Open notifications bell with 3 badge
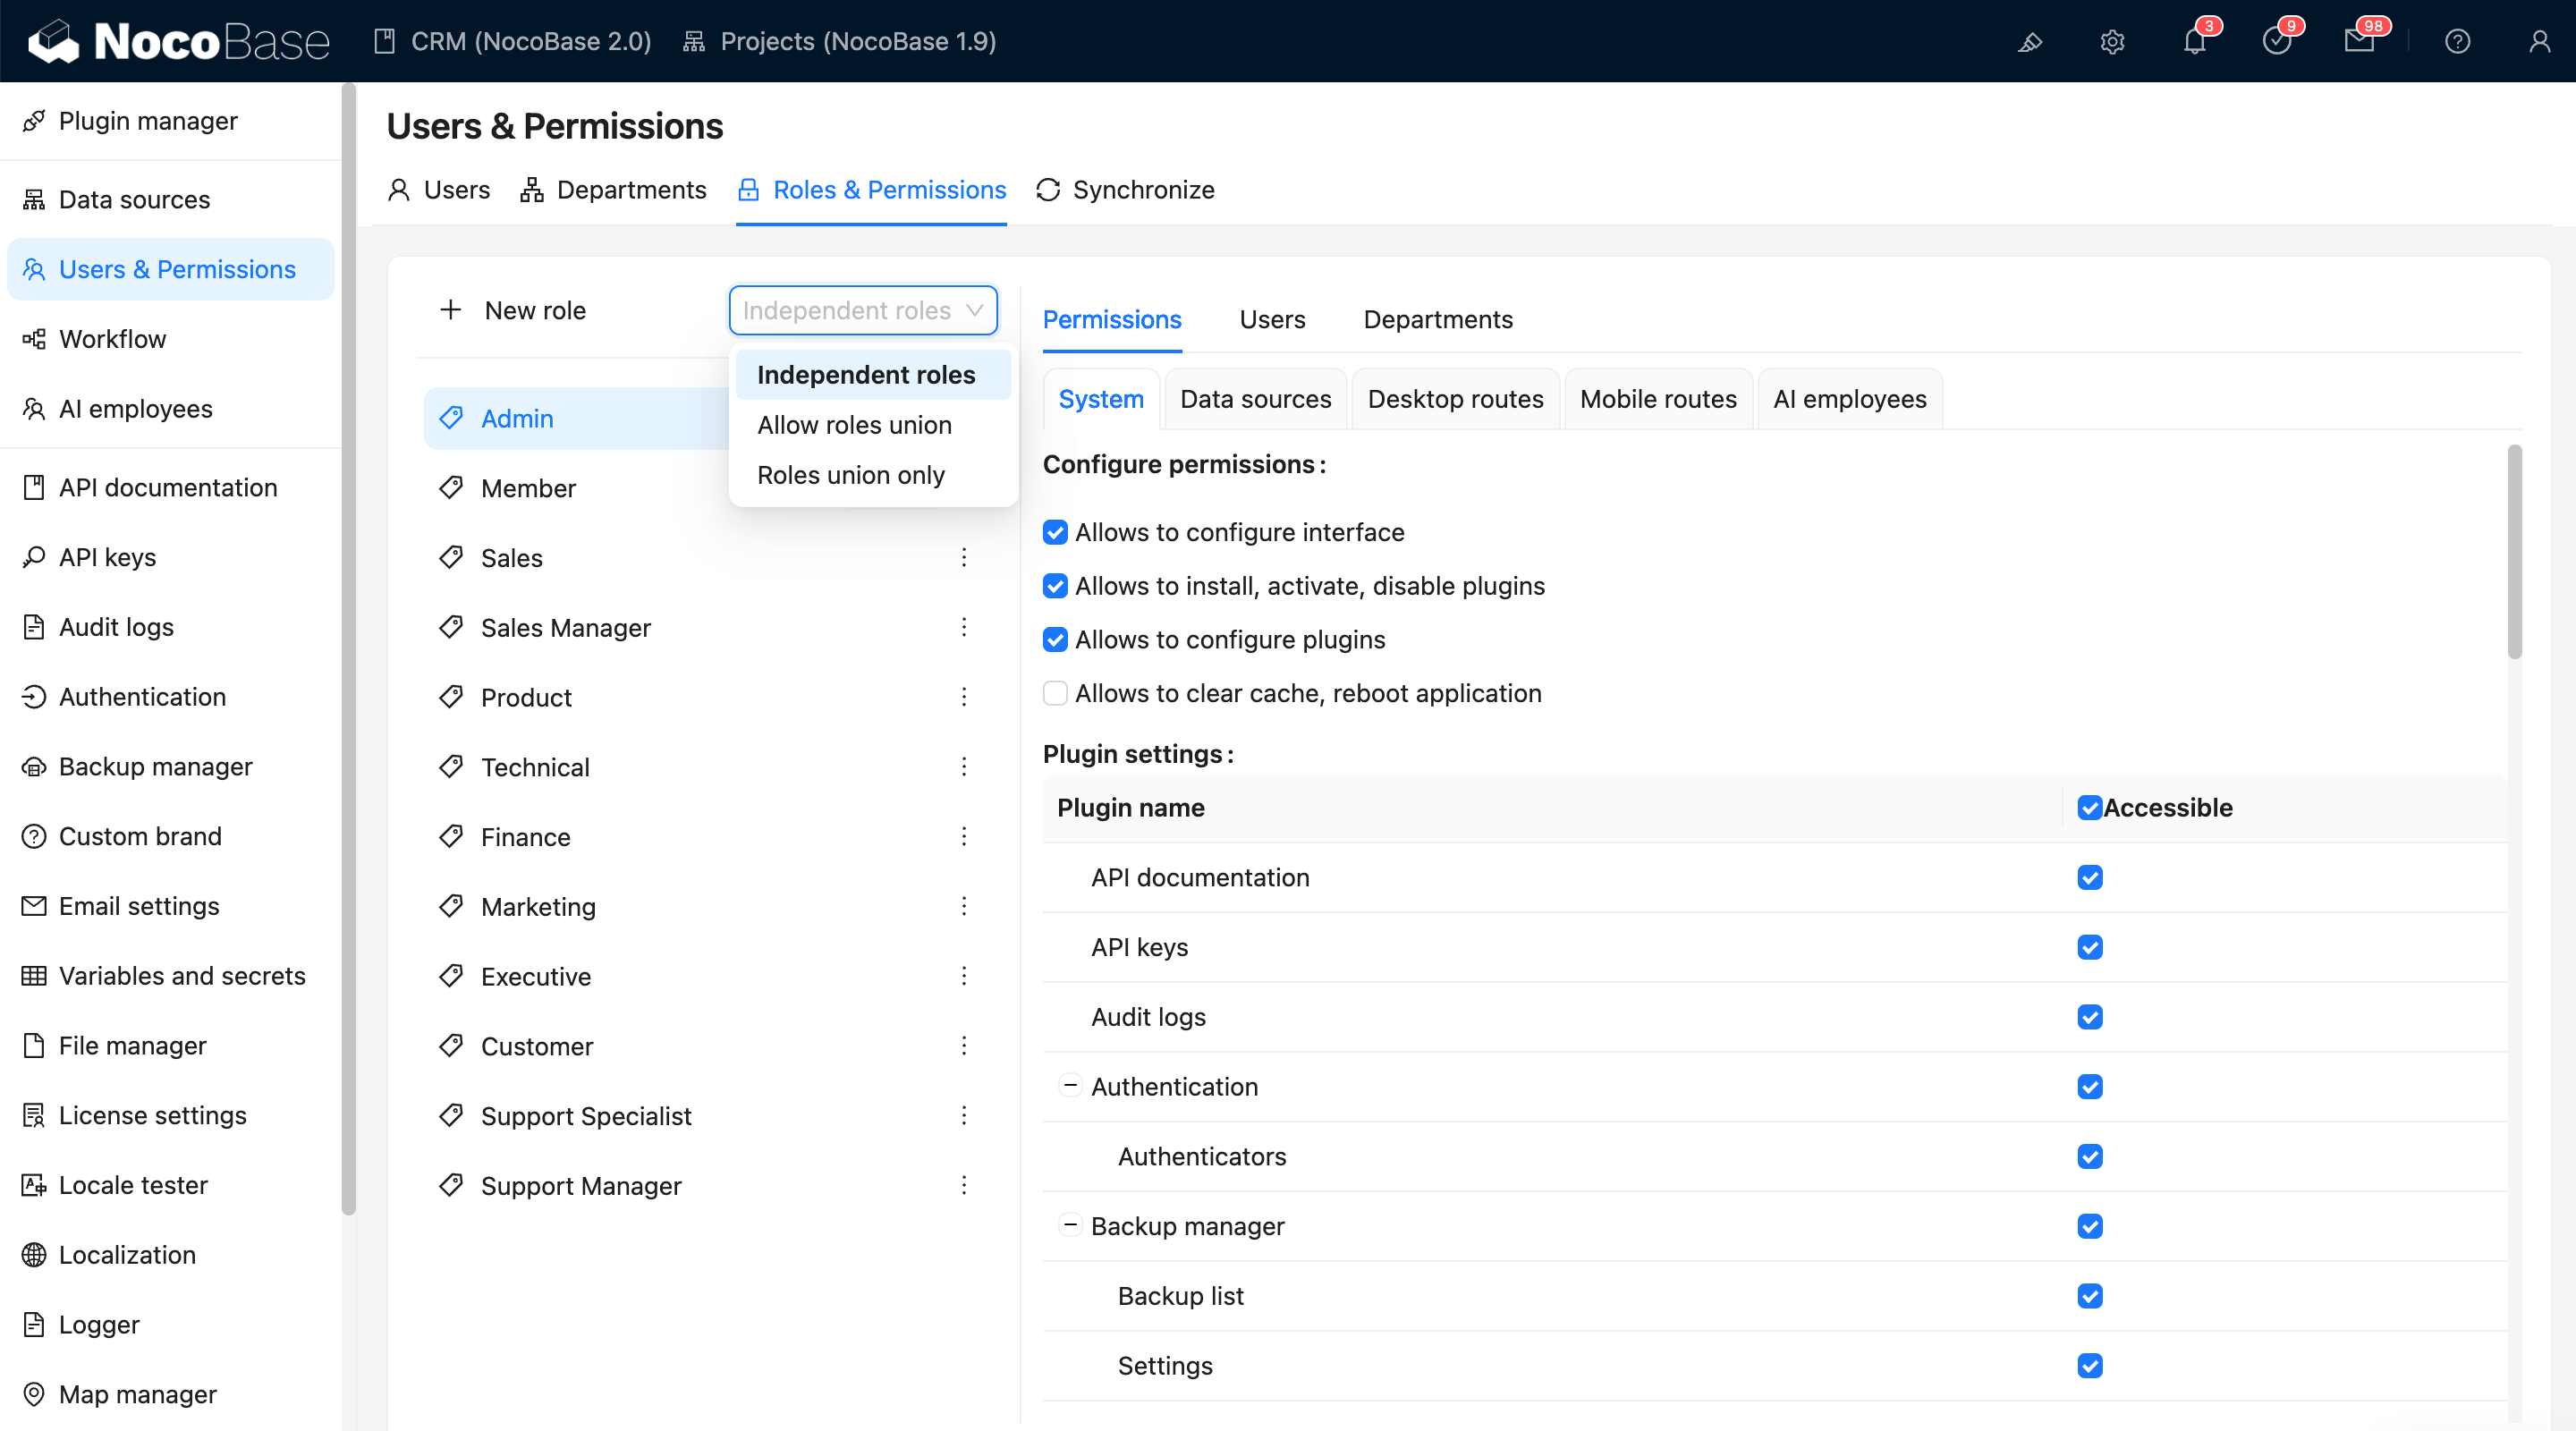This screenshot has width=2576, height=1431. [x=2194, y=42]
